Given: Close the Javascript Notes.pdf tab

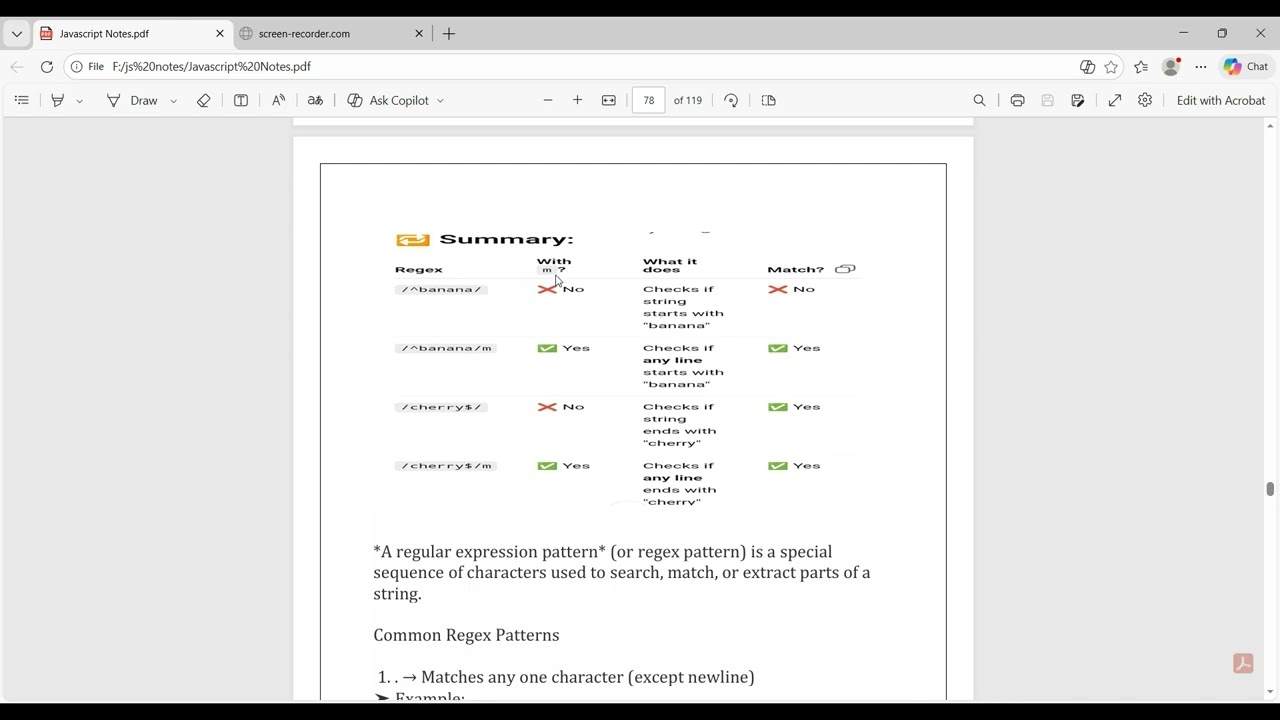Looking at the screenshot, I should coord(220,34).
